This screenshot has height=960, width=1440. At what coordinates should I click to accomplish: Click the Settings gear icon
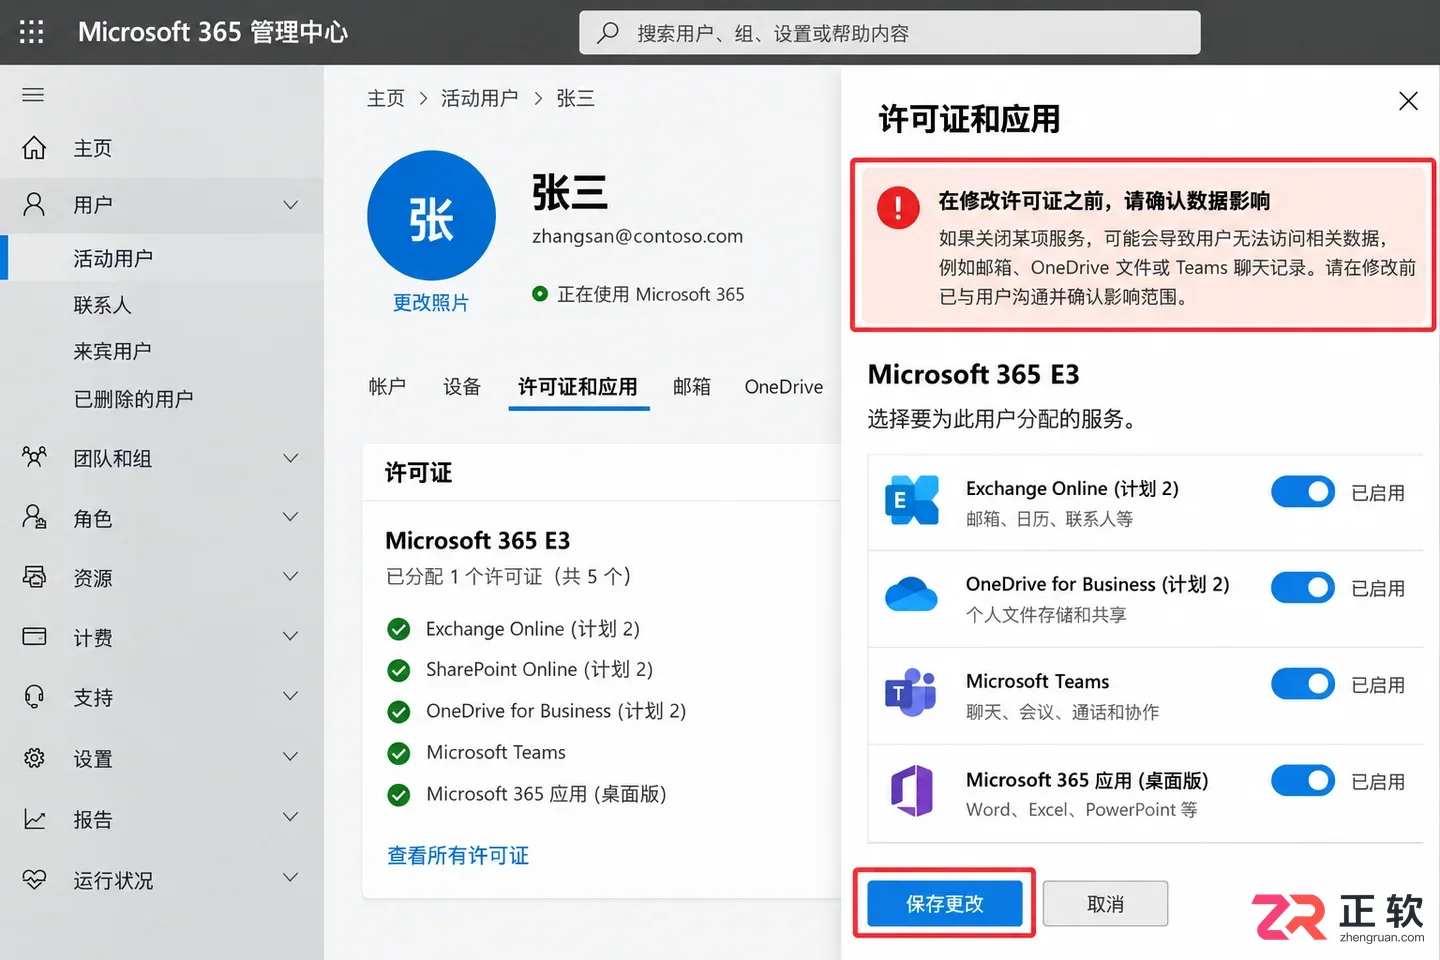pos(34,758)
